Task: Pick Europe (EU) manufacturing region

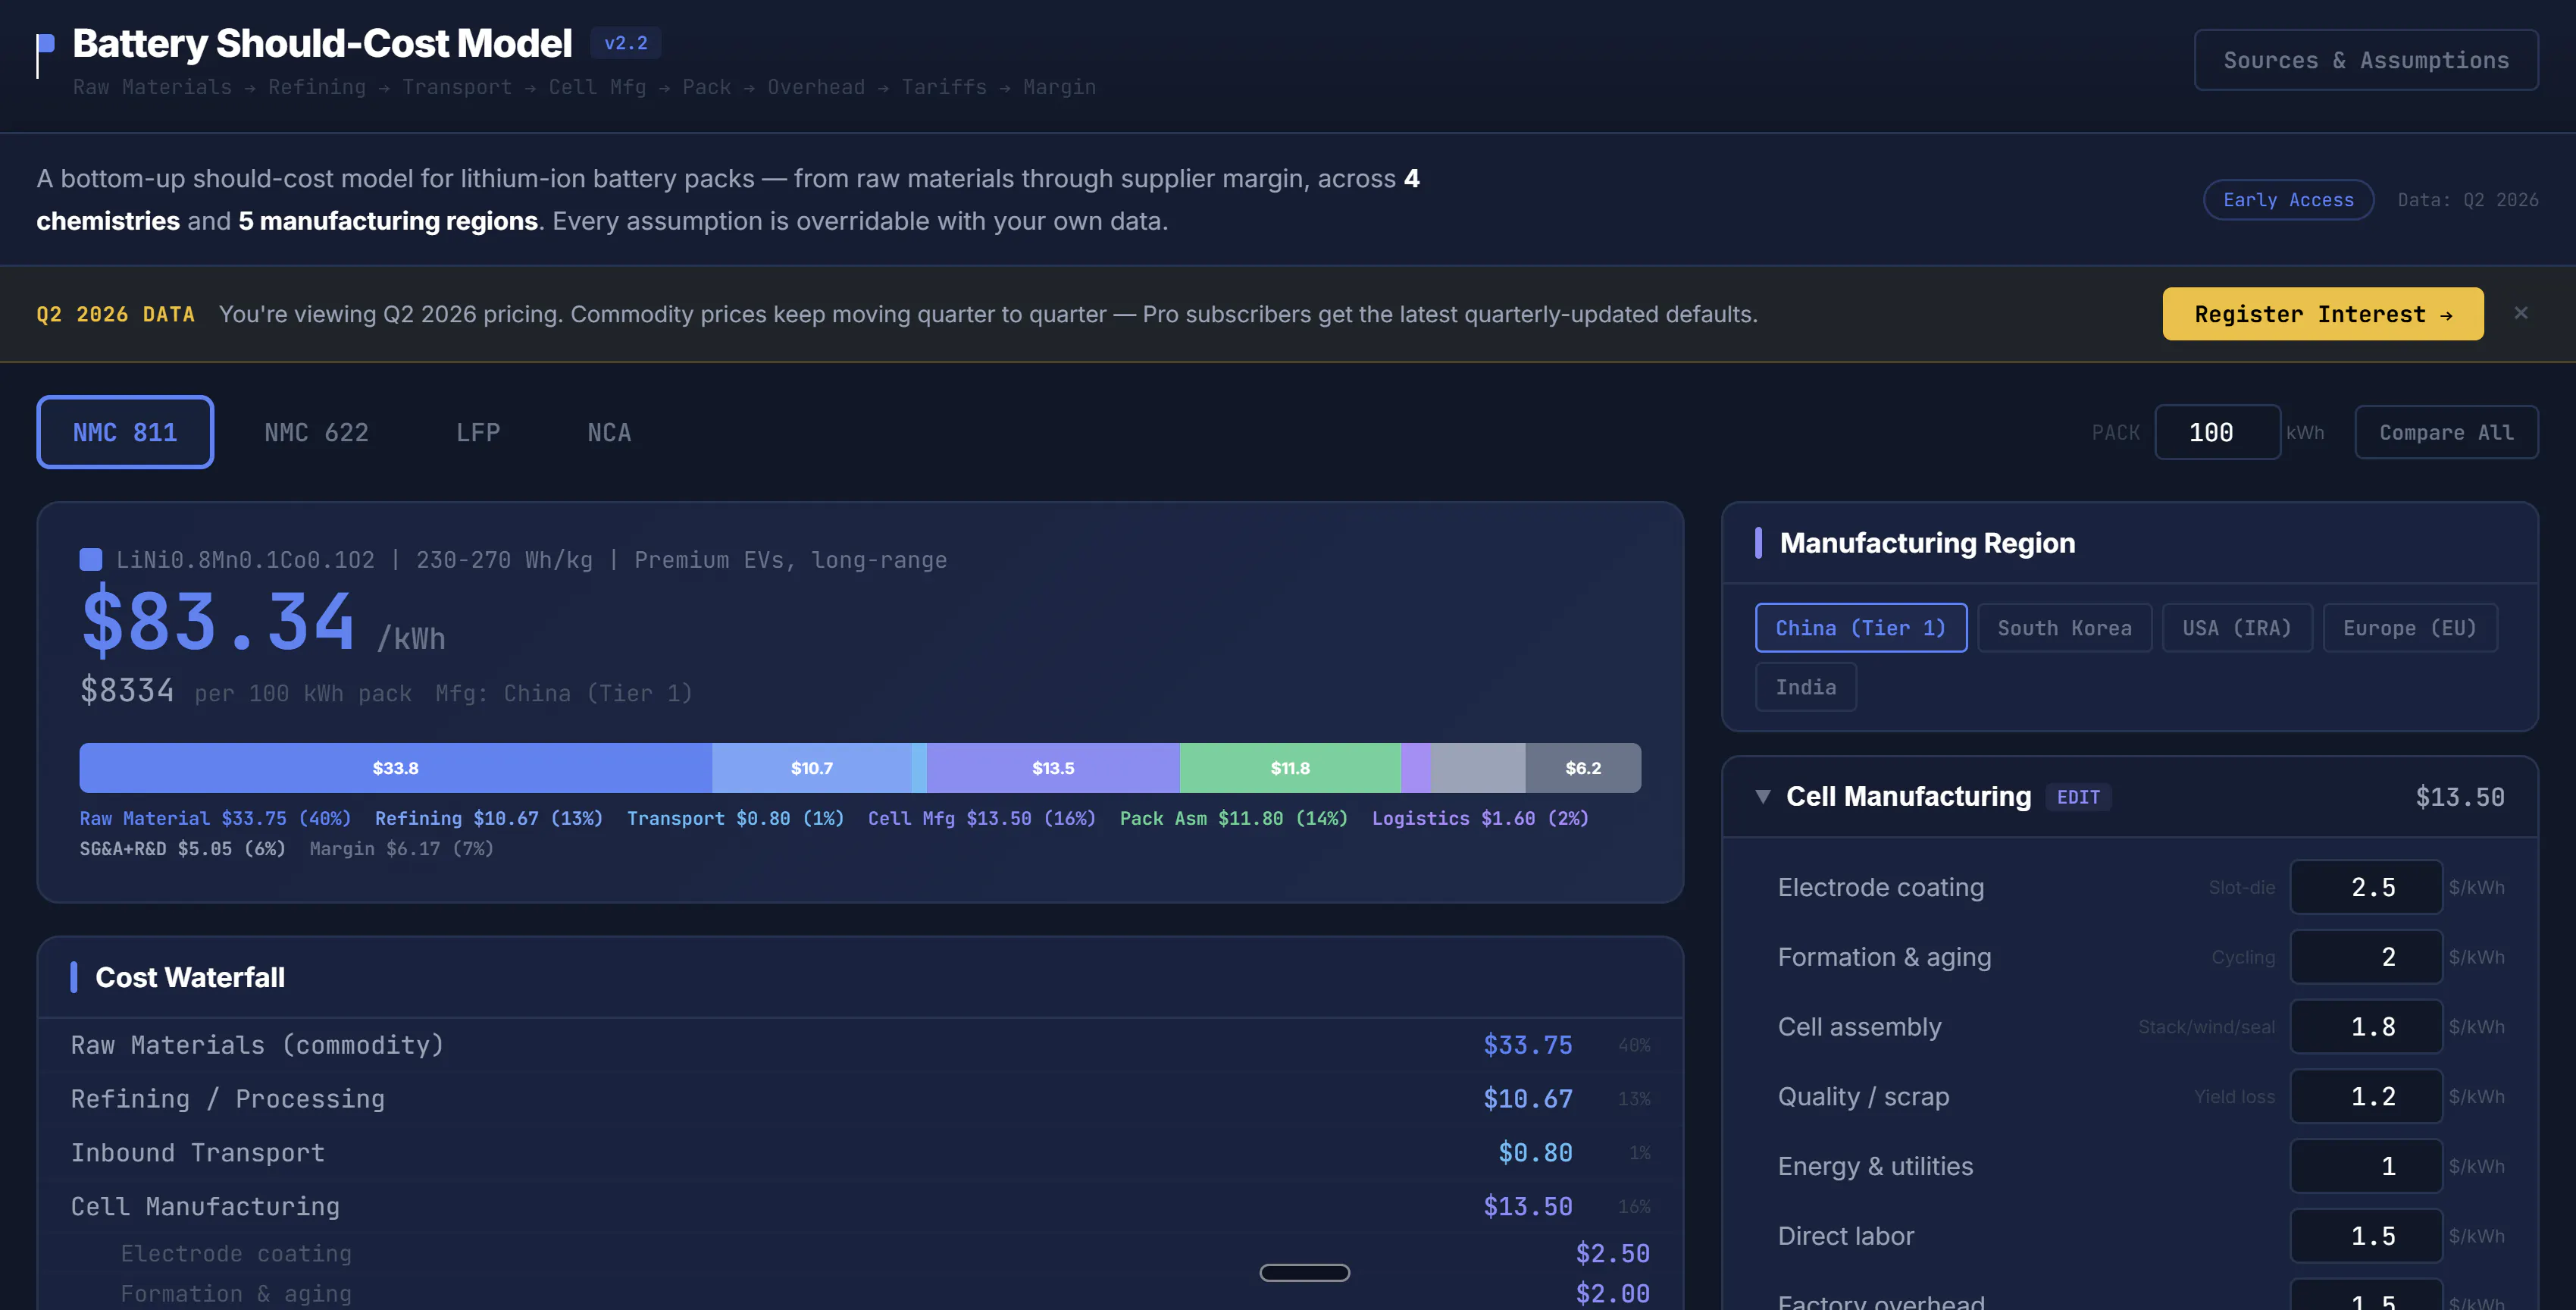Action: click(2410, 628)
